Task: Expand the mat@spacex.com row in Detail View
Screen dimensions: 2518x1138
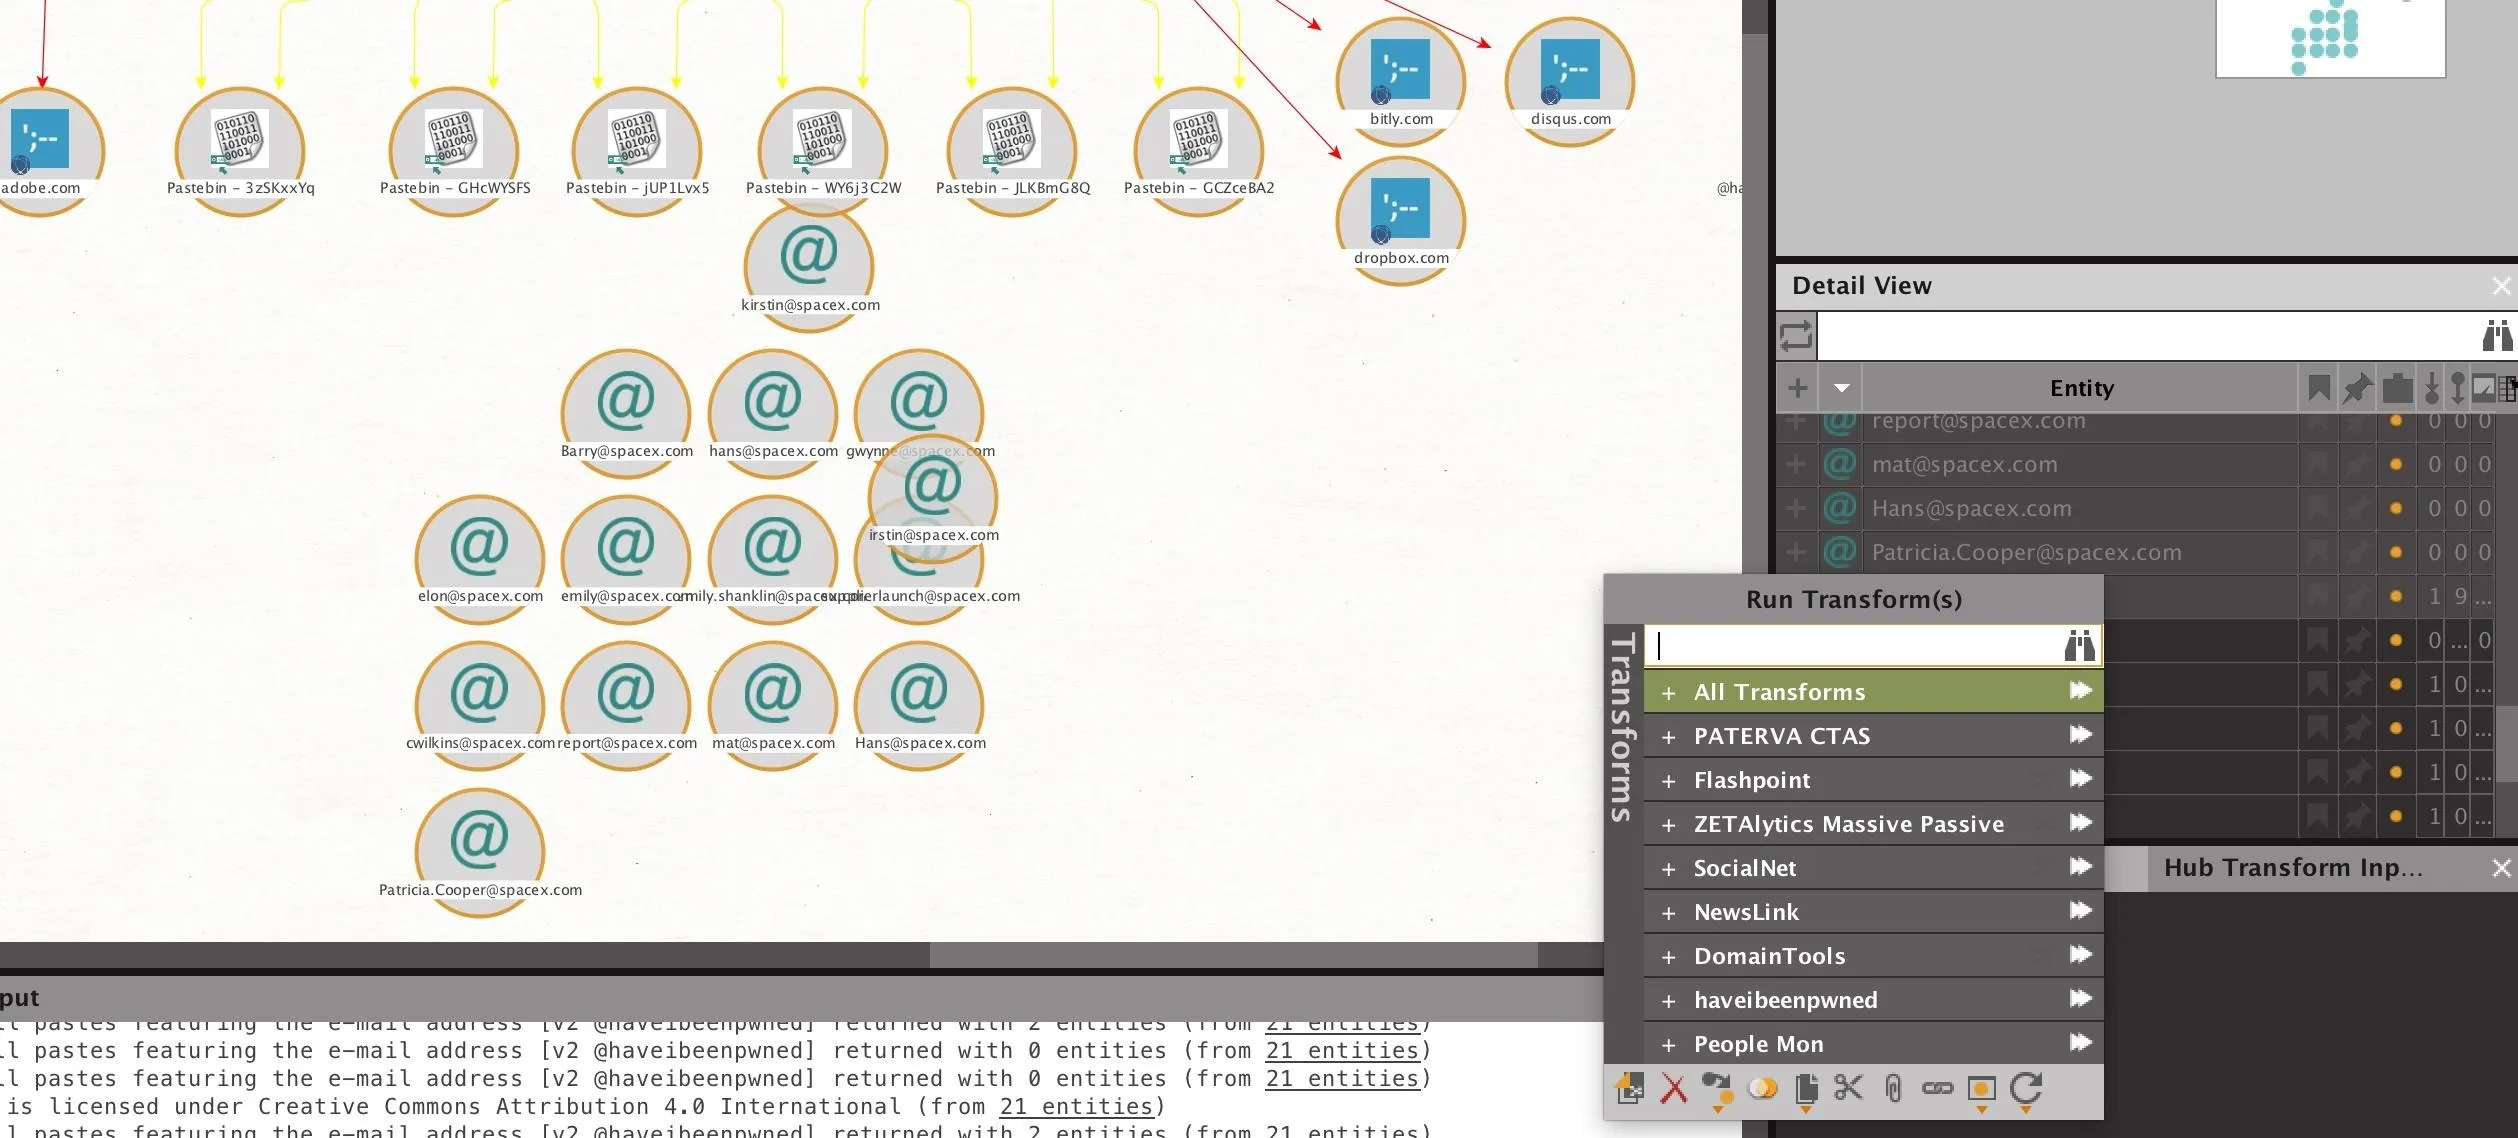Action: point(1796,464)
